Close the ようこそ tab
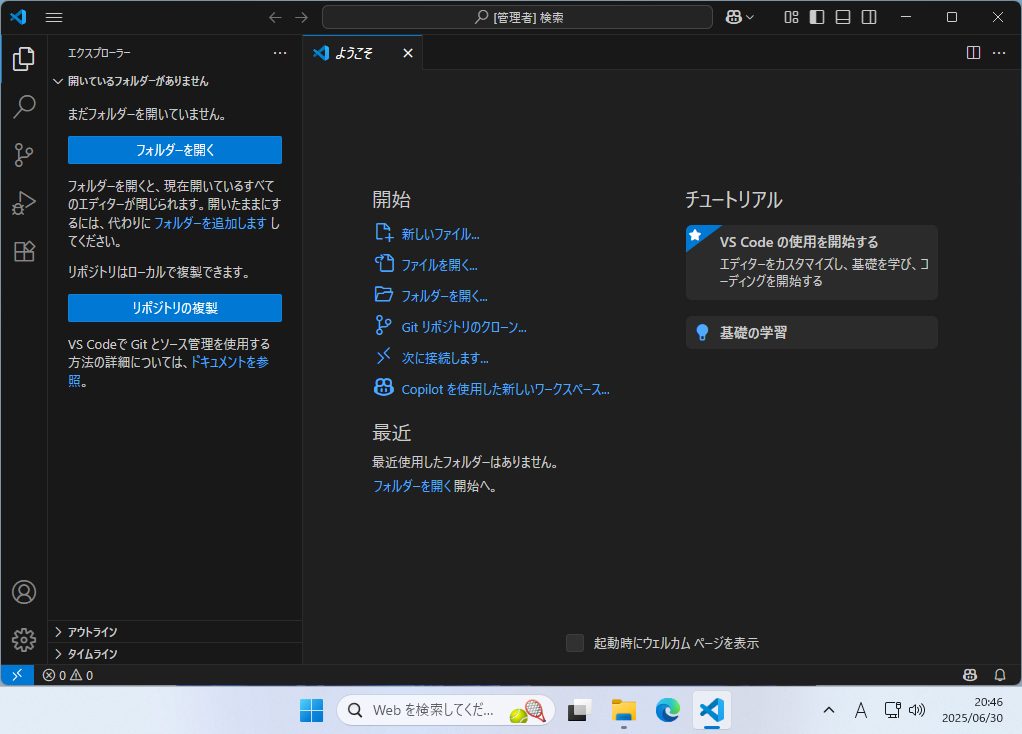1022x734 pixels. [408, 53]
